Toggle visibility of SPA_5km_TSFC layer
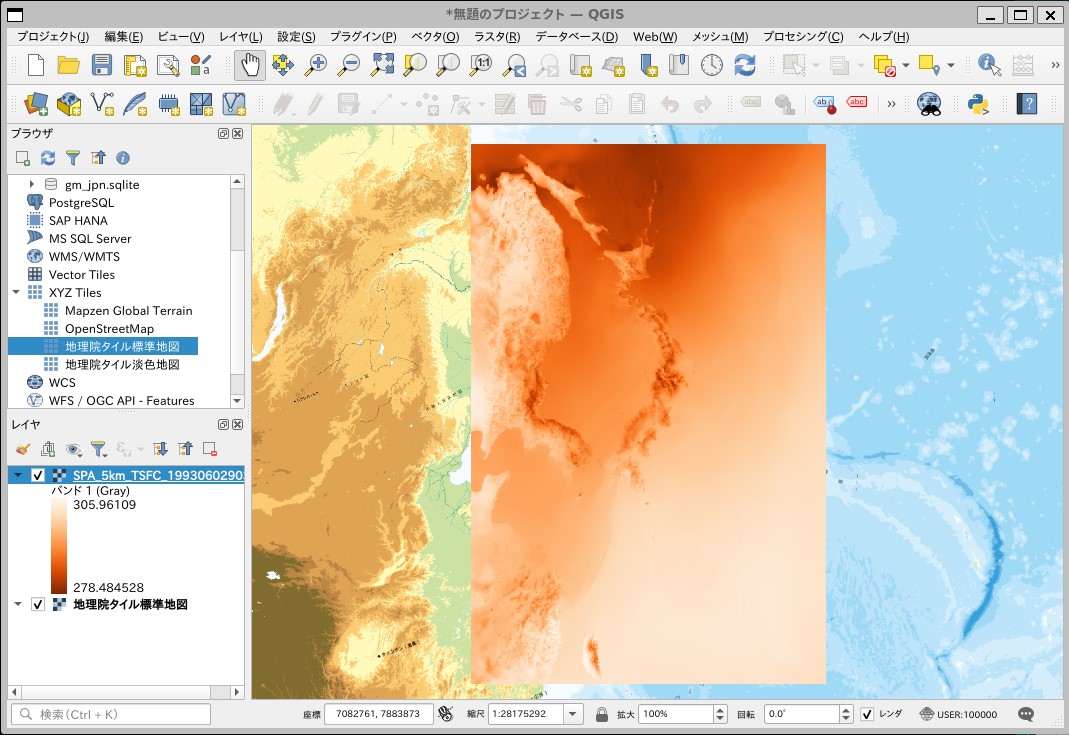This screenshot has width=1069, height=735. pyautogui.click(x=37, y=475)
